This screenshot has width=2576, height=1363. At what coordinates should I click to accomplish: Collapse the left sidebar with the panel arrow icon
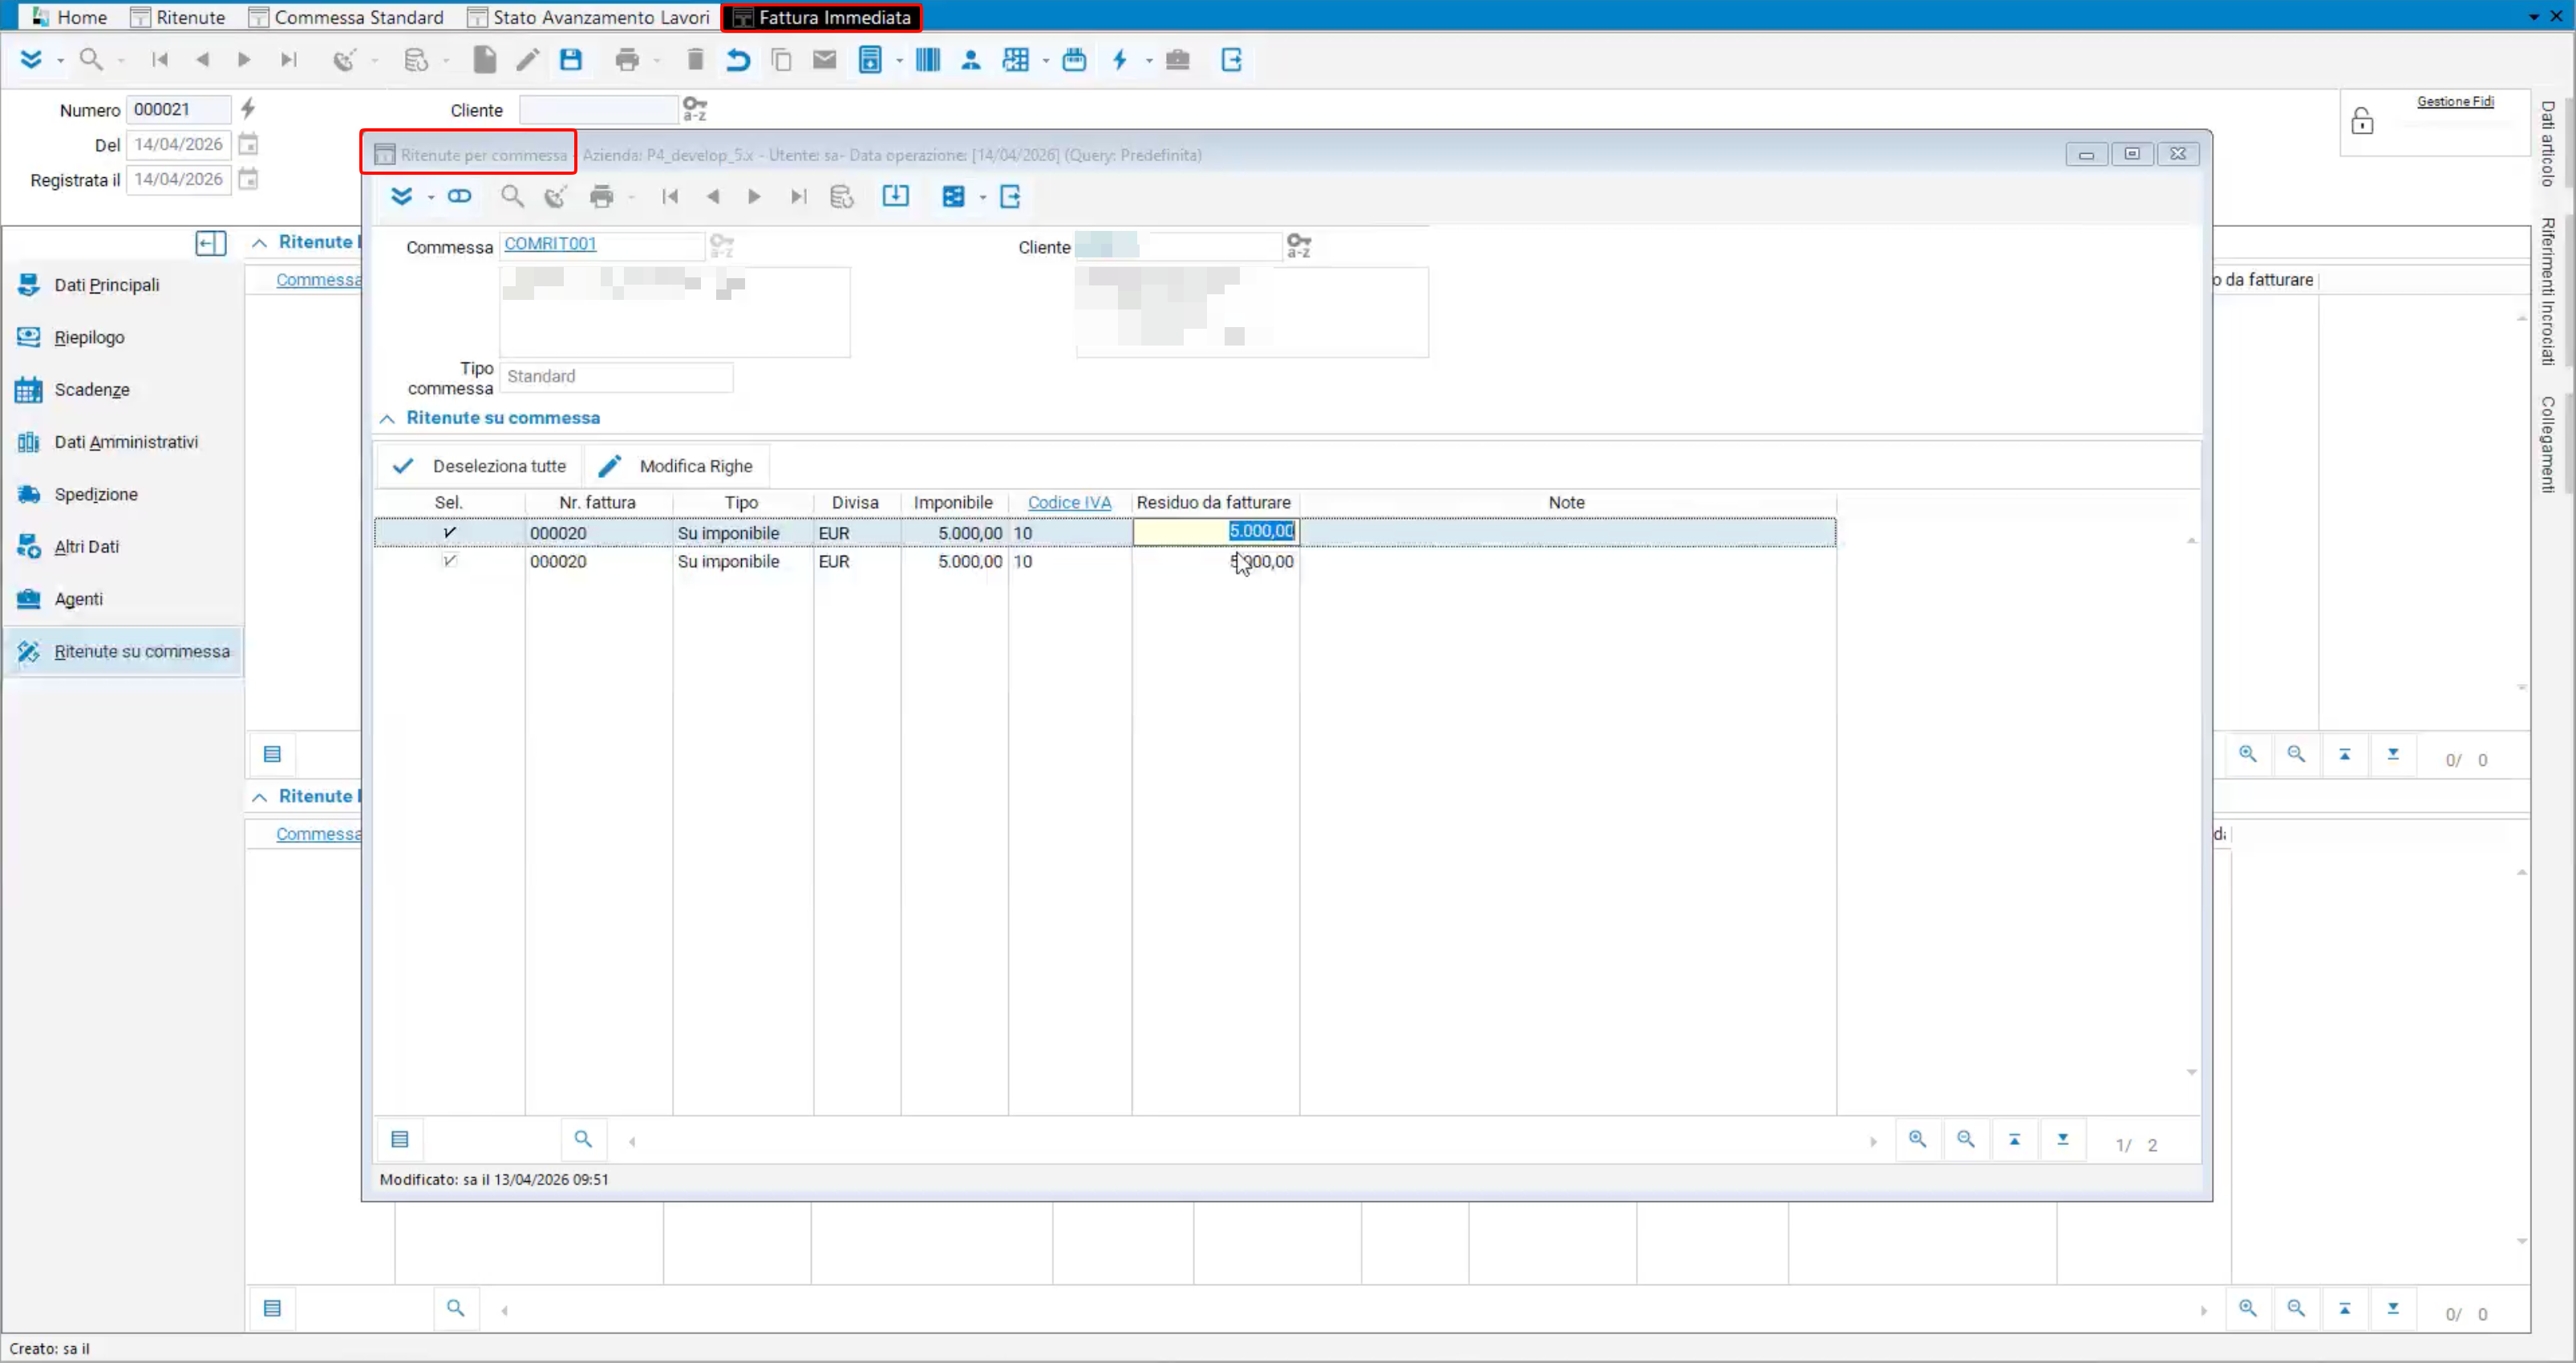click(211, 243)
